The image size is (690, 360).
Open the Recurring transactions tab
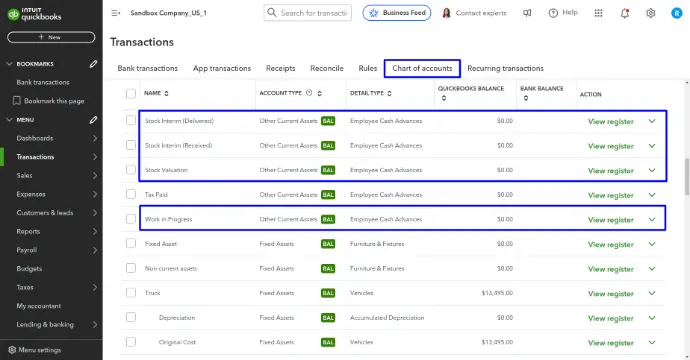[x=505, y=68]
